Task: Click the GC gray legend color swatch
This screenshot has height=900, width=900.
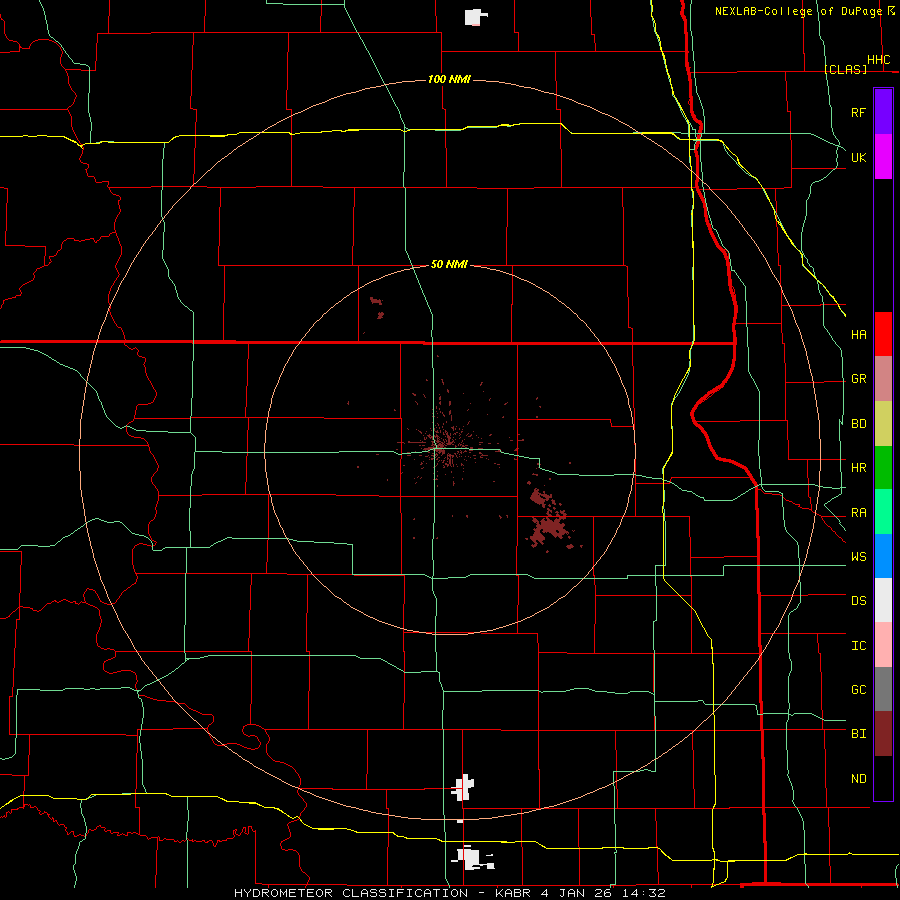Action: coord(883,689)
